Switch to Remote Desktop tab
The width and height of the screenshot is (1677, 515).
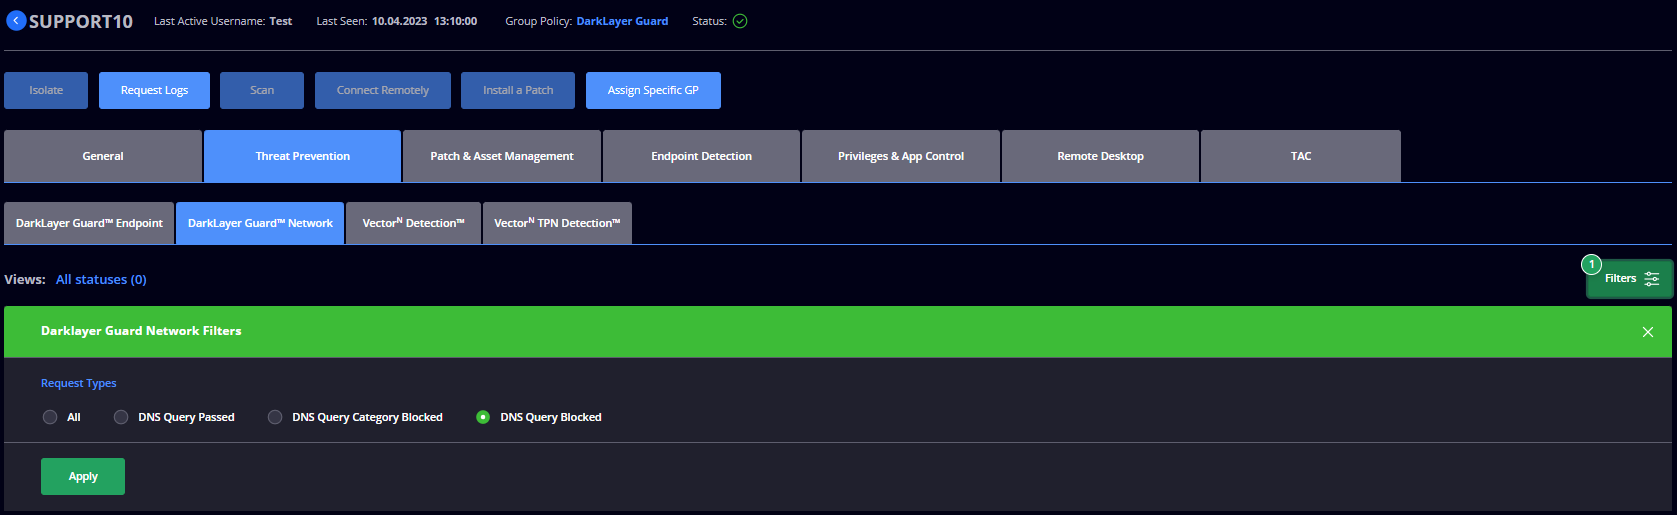point(1100,156)
